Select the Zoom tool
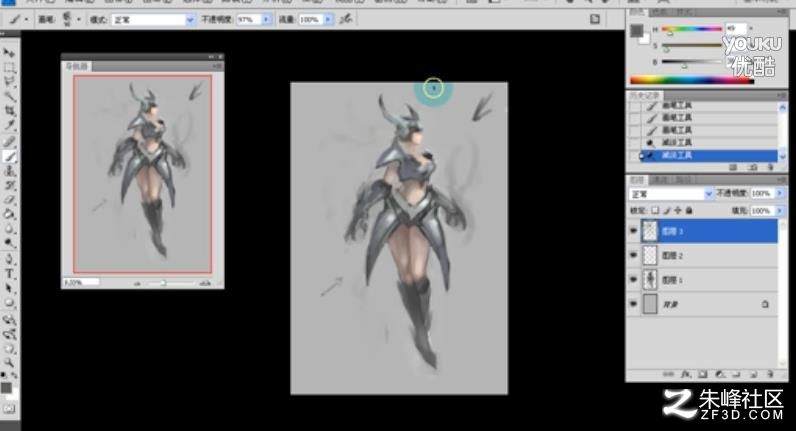 click(x=9, y=362)
